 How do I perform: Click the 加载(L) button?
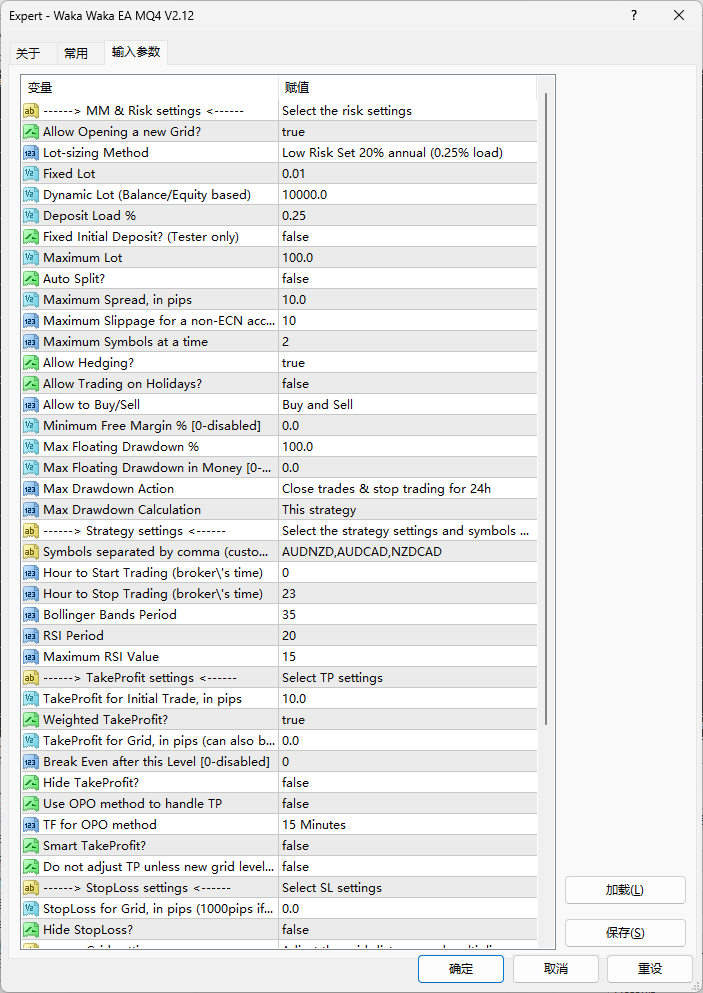[x=625, y=890]
